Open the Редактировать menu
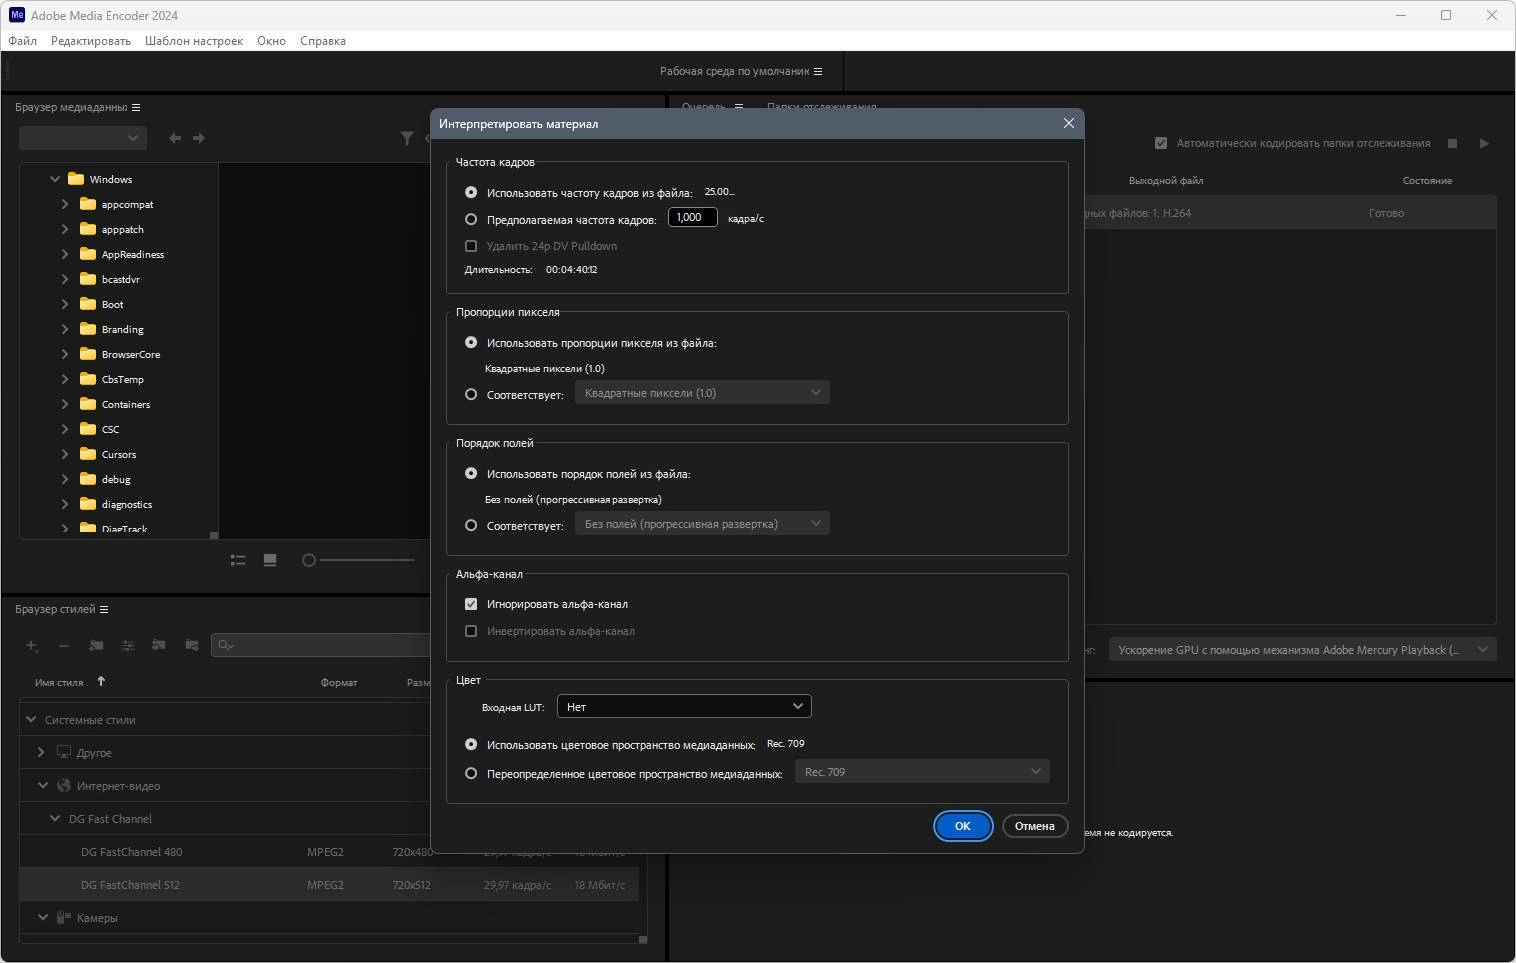Image resolution: width=1516 pixels, height=963 pixels. point(91,41)
